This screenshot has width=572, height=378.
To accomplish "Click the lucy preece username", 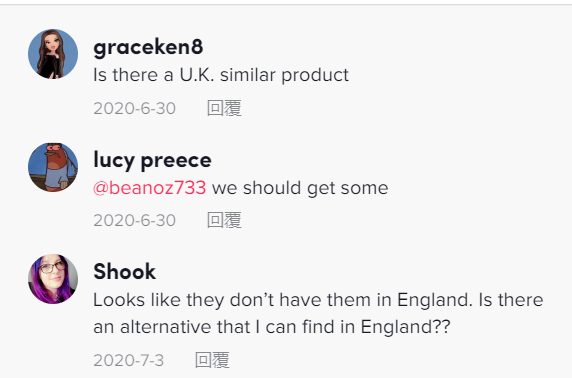I will (152, 160).
